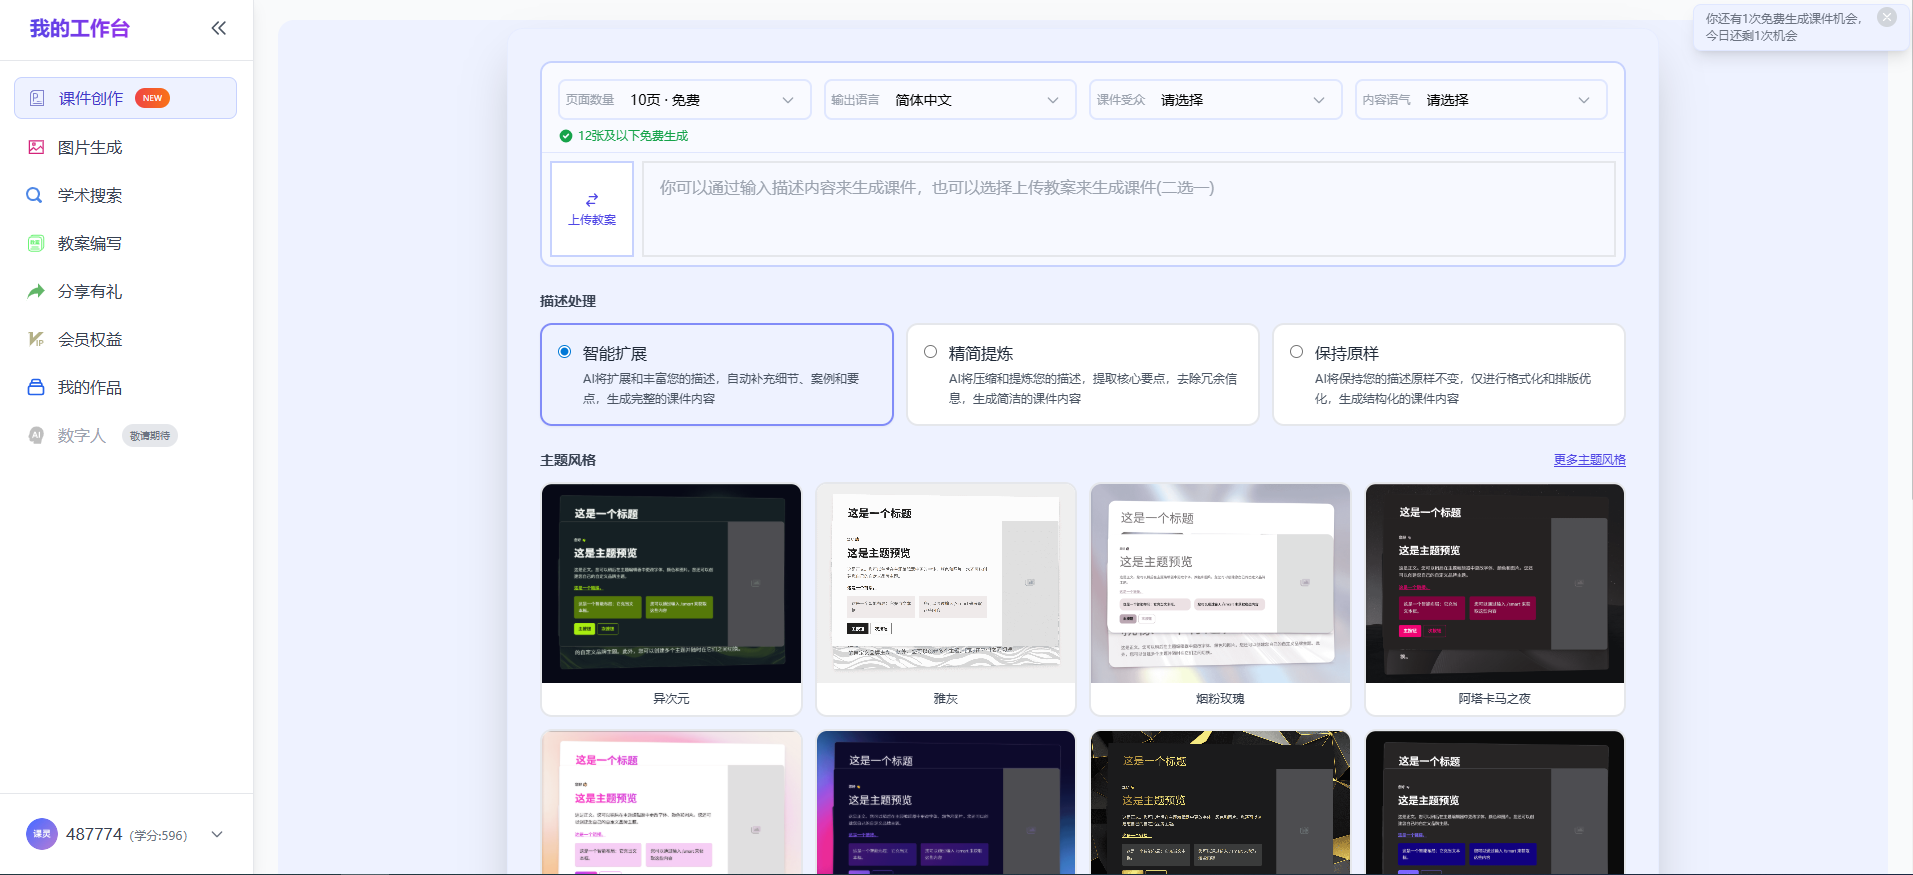Open the 课件受众 dropdown
The height and width of the screenshot is (875, 1913).
[x=1215, y=100]
